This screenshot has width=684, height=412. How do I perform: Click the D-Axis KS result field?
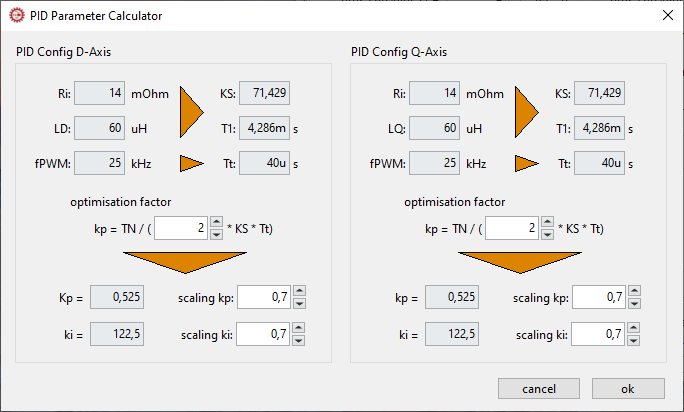264,93
